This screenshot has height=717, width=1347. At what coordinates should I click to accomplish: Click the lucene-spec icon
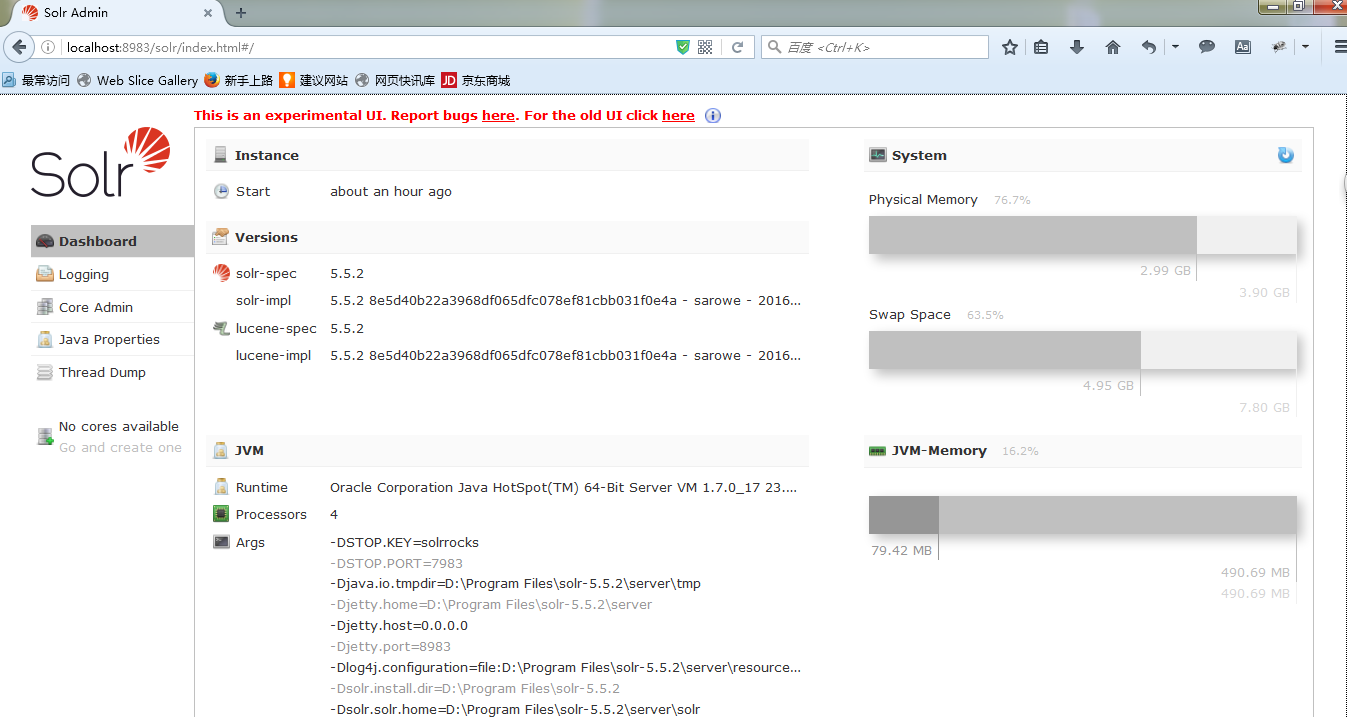coord(221,328)
